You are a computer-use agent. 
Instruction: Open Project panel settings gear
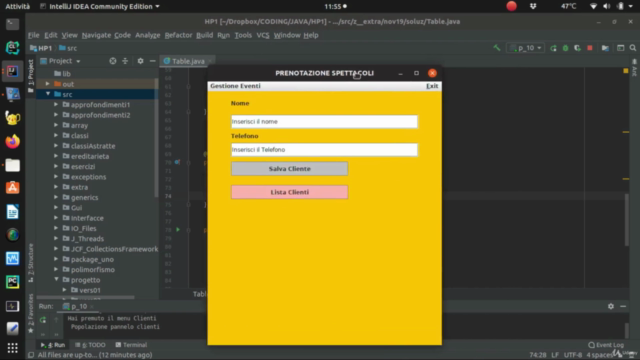point(140,61)
